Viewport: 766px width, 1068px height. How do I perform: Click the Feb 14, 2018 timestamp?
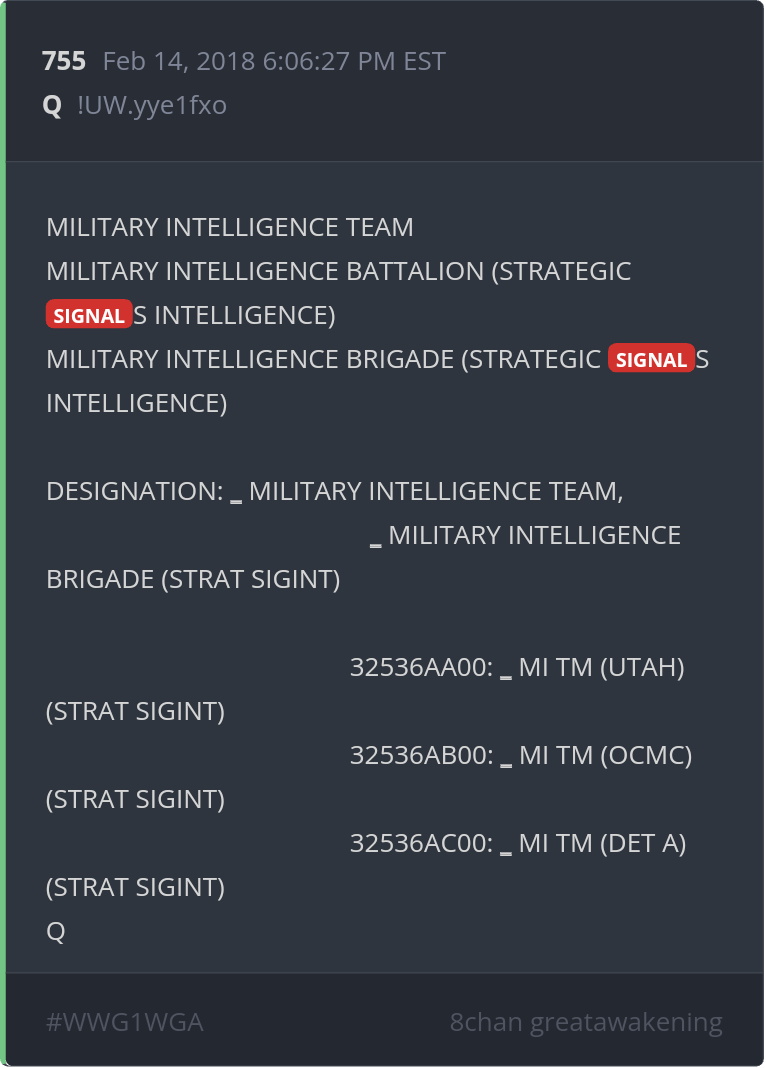[274, 61]
